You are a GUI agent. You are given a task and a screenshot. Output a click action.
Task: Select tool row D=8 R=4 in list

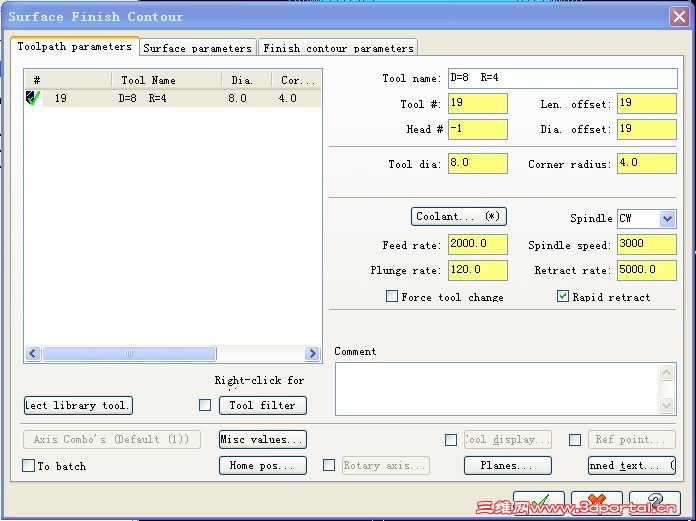point(173,98)
